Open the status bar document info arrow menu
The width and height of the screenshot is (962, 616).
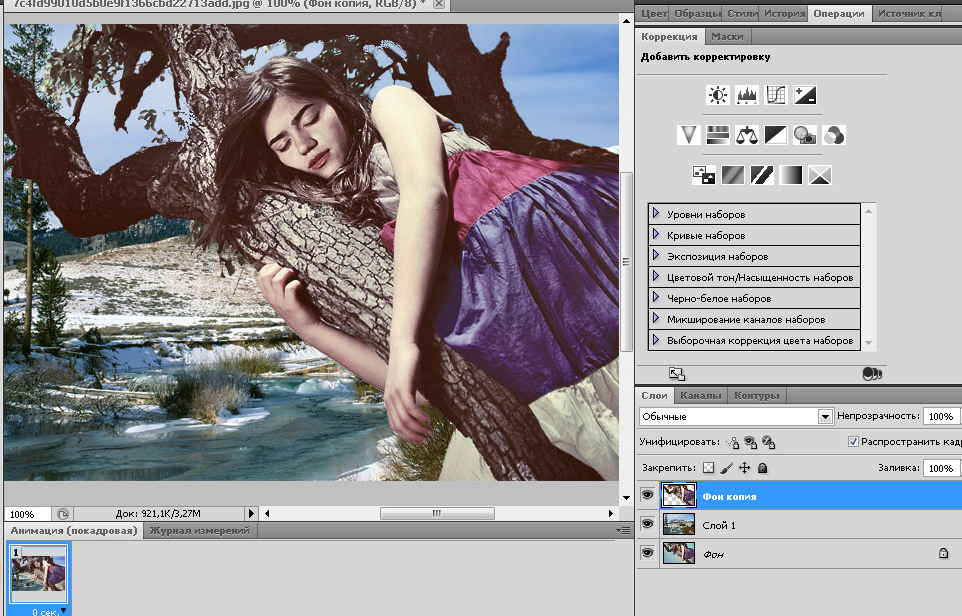pos(250,514)
